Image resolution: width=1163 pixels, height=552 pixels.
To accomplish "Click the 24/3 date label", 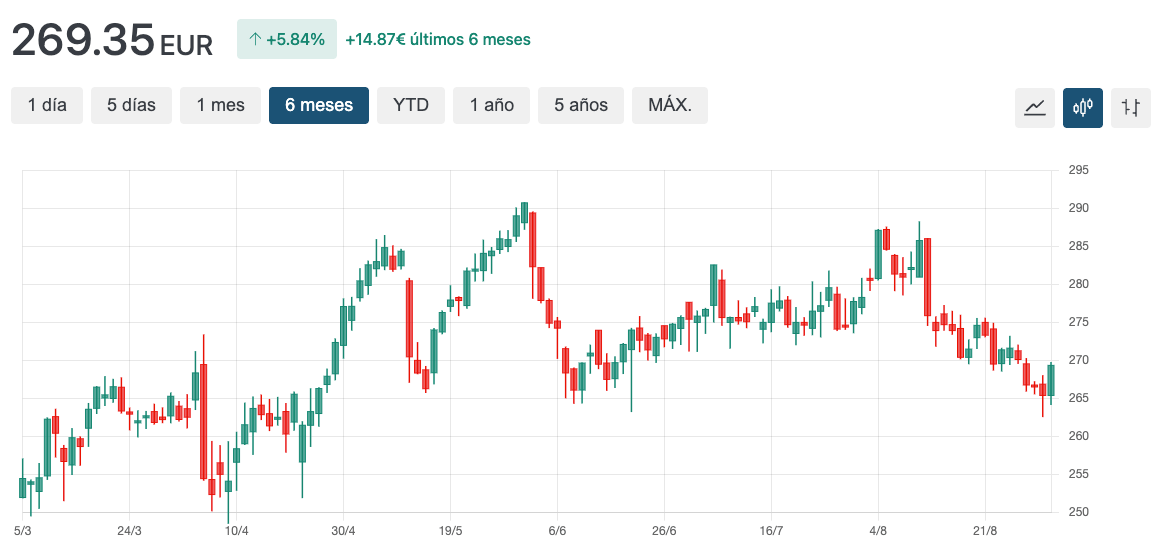I will 130,531.
